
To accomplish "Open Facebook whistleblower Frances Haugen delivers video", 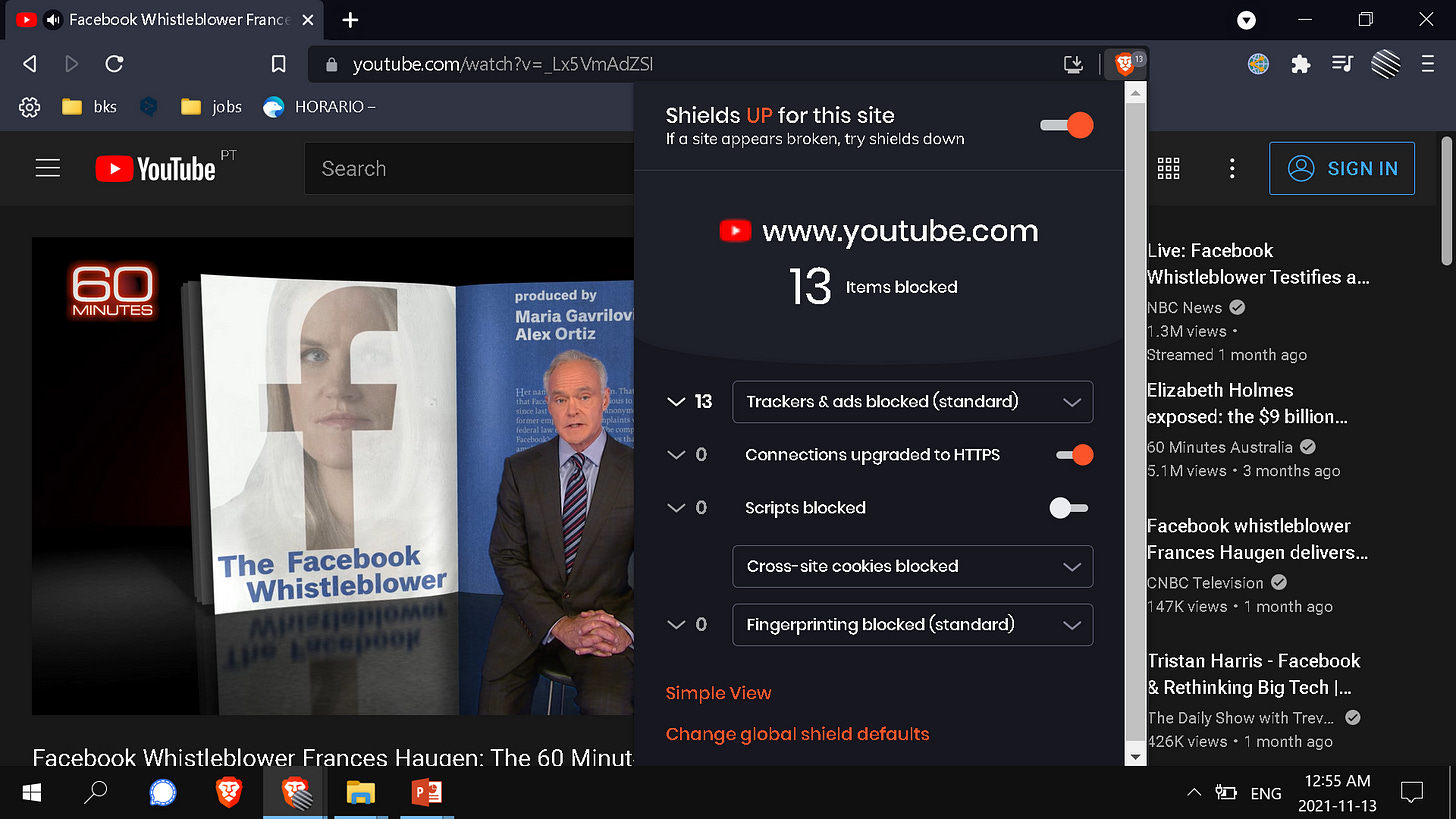I will [x=1258, y=539].
